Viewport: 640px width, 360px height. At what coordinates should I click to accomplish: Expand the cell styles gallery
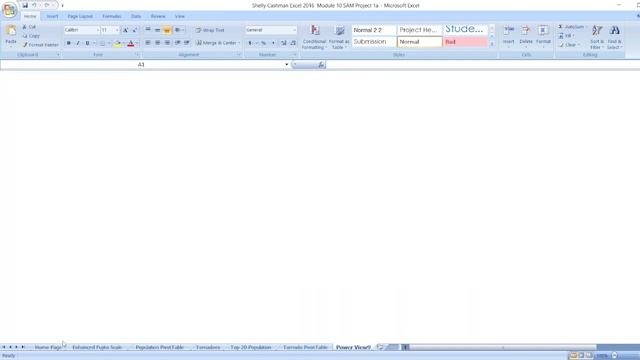(x=492, y=44)
